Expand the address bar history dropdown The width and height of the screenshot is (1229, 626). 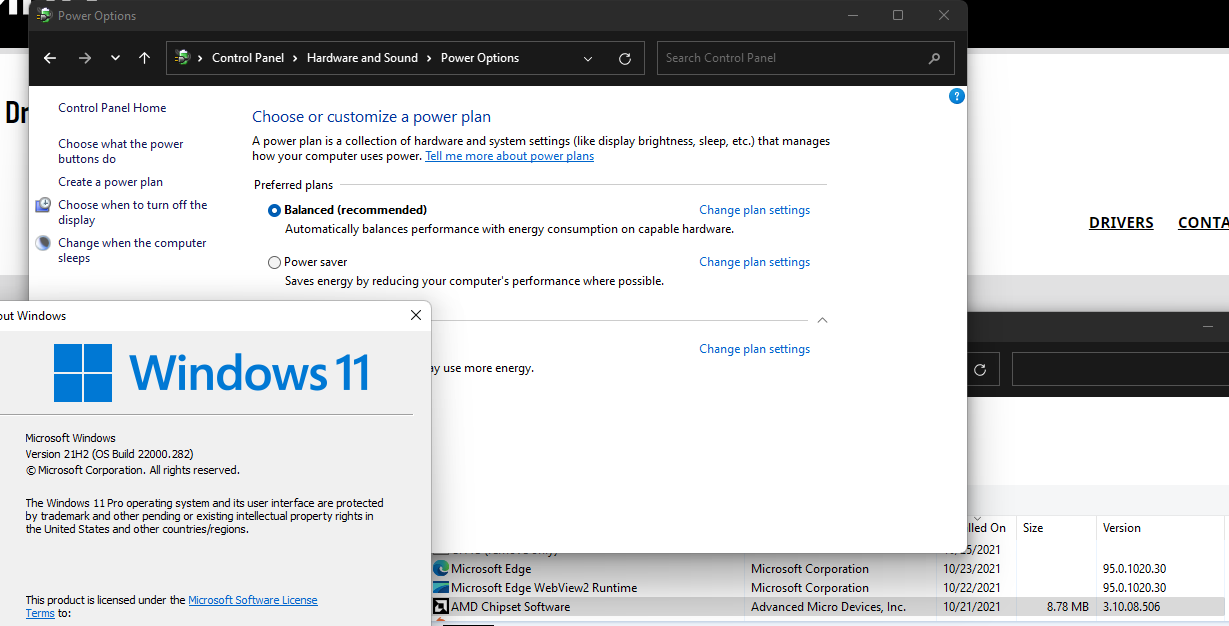tap(589, 58)
